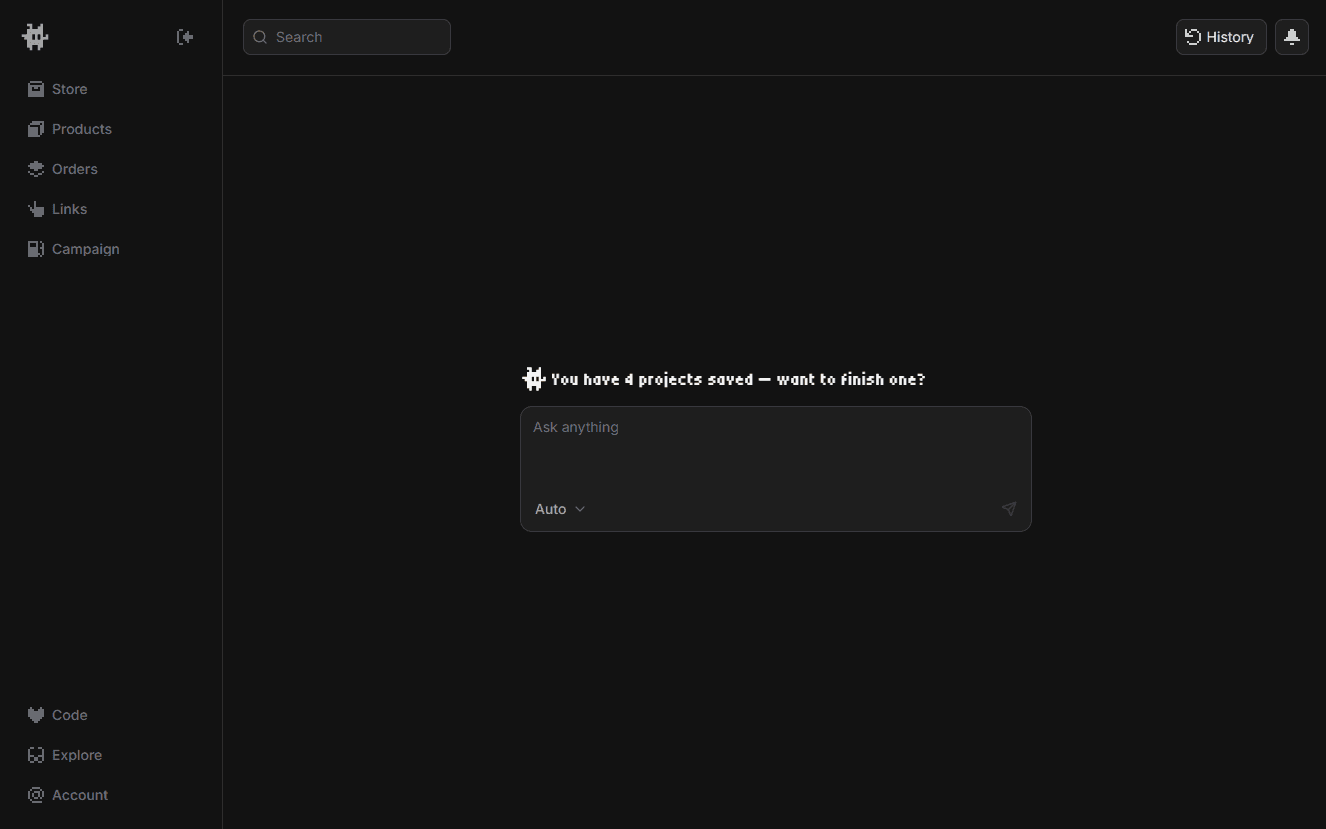Expand the chevron next to Auto
Viewport: 1326px width, 829px height.
(580, 509)
